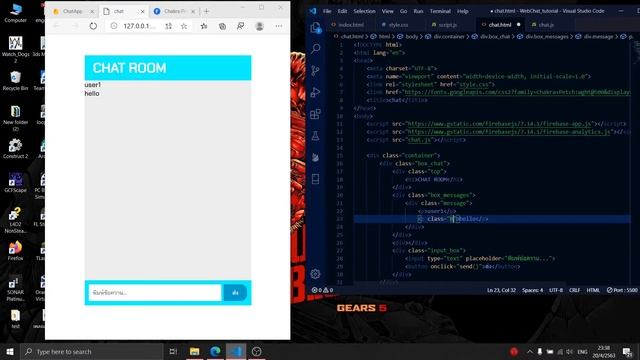This screenshot has height=360, width=640.
Task: Open the Manage gear in VS Code
Action: coord(316,274)
